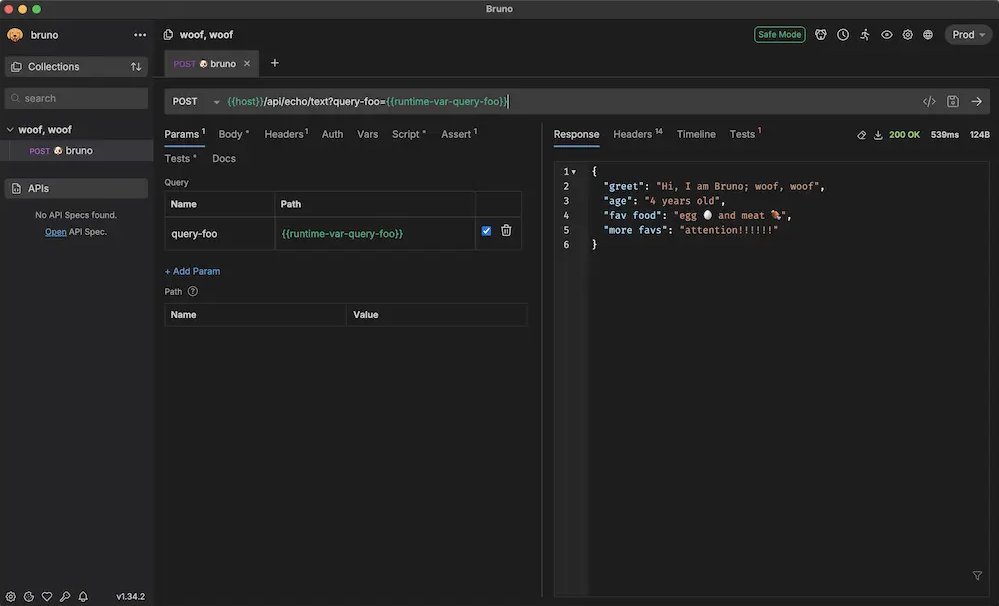
Task: Uncheck the query-foo param checkbox
Action: (486, 231)
